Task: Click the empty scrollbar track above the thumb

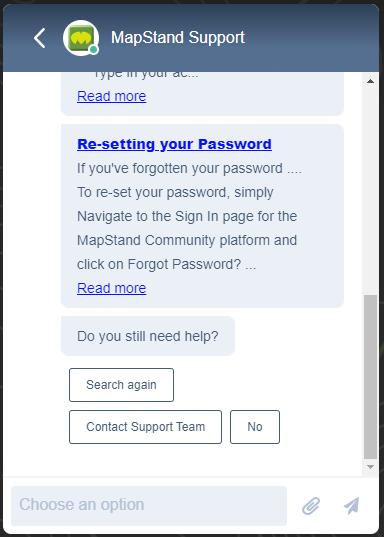Action: point(370,190)
